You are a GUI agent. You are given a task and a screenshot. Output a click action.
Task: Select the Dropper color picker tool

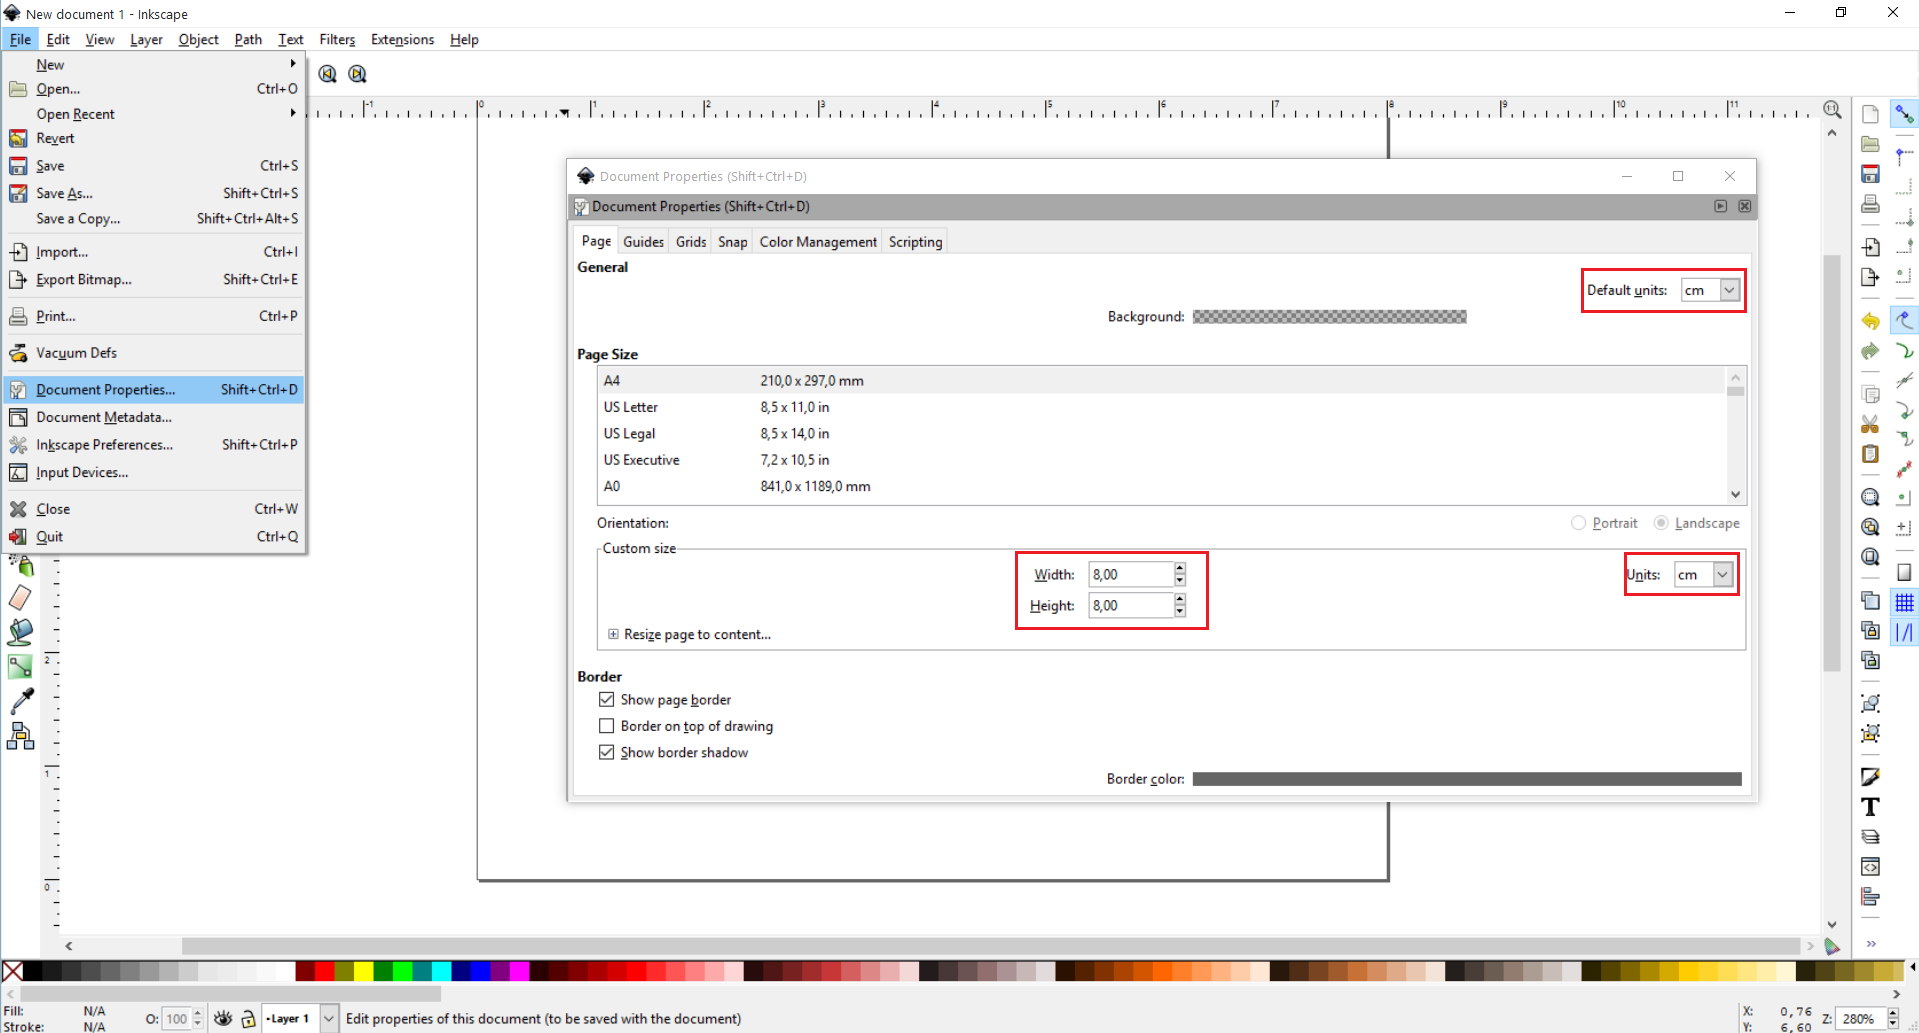click(21, 699)
